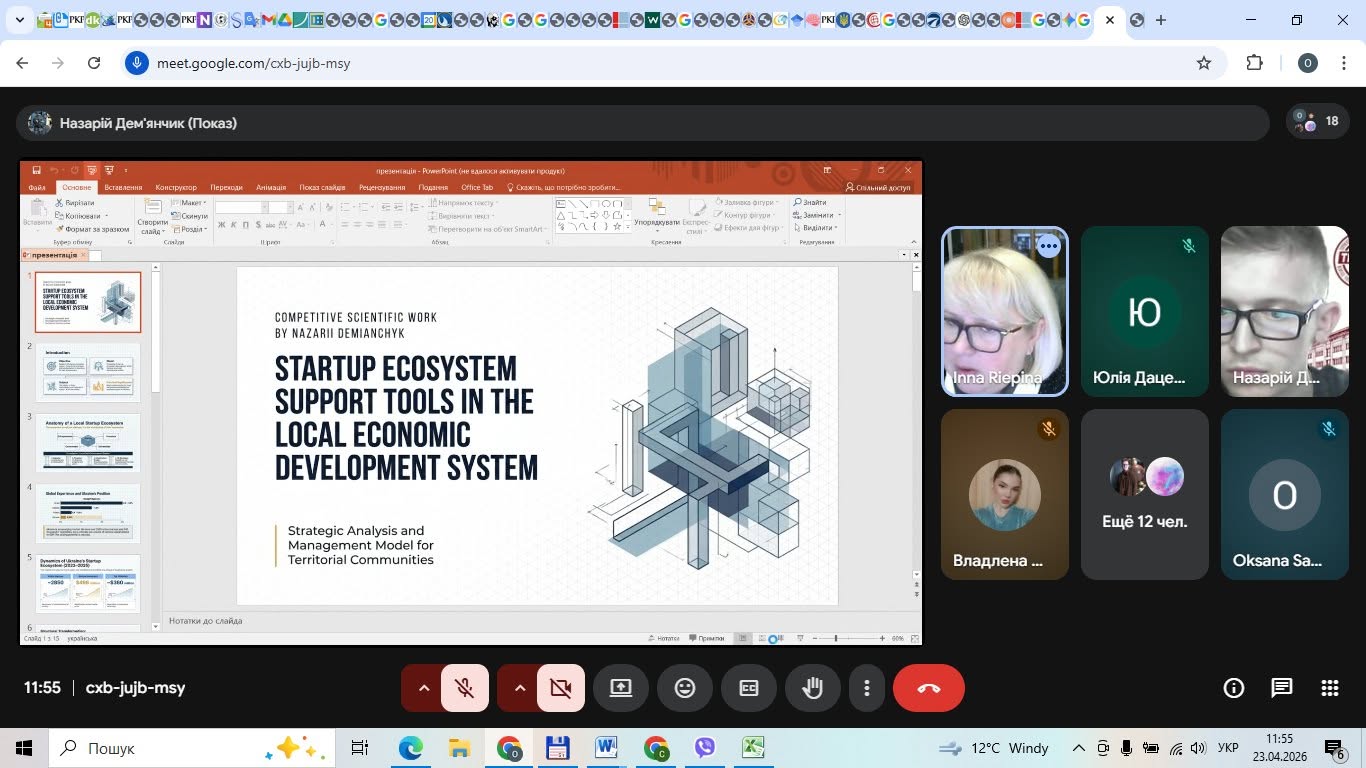Click the Meet URL address bar
Screen dimensions: 1366x768
[660, 63]
